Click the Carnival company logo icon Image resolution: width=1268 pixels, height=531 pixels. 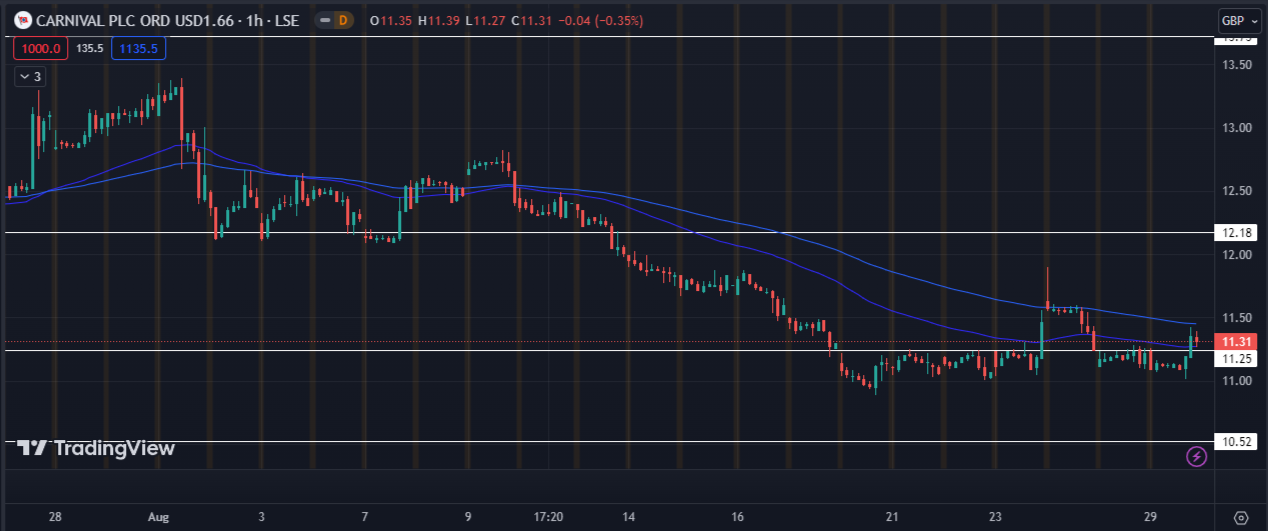pos(21,20)
